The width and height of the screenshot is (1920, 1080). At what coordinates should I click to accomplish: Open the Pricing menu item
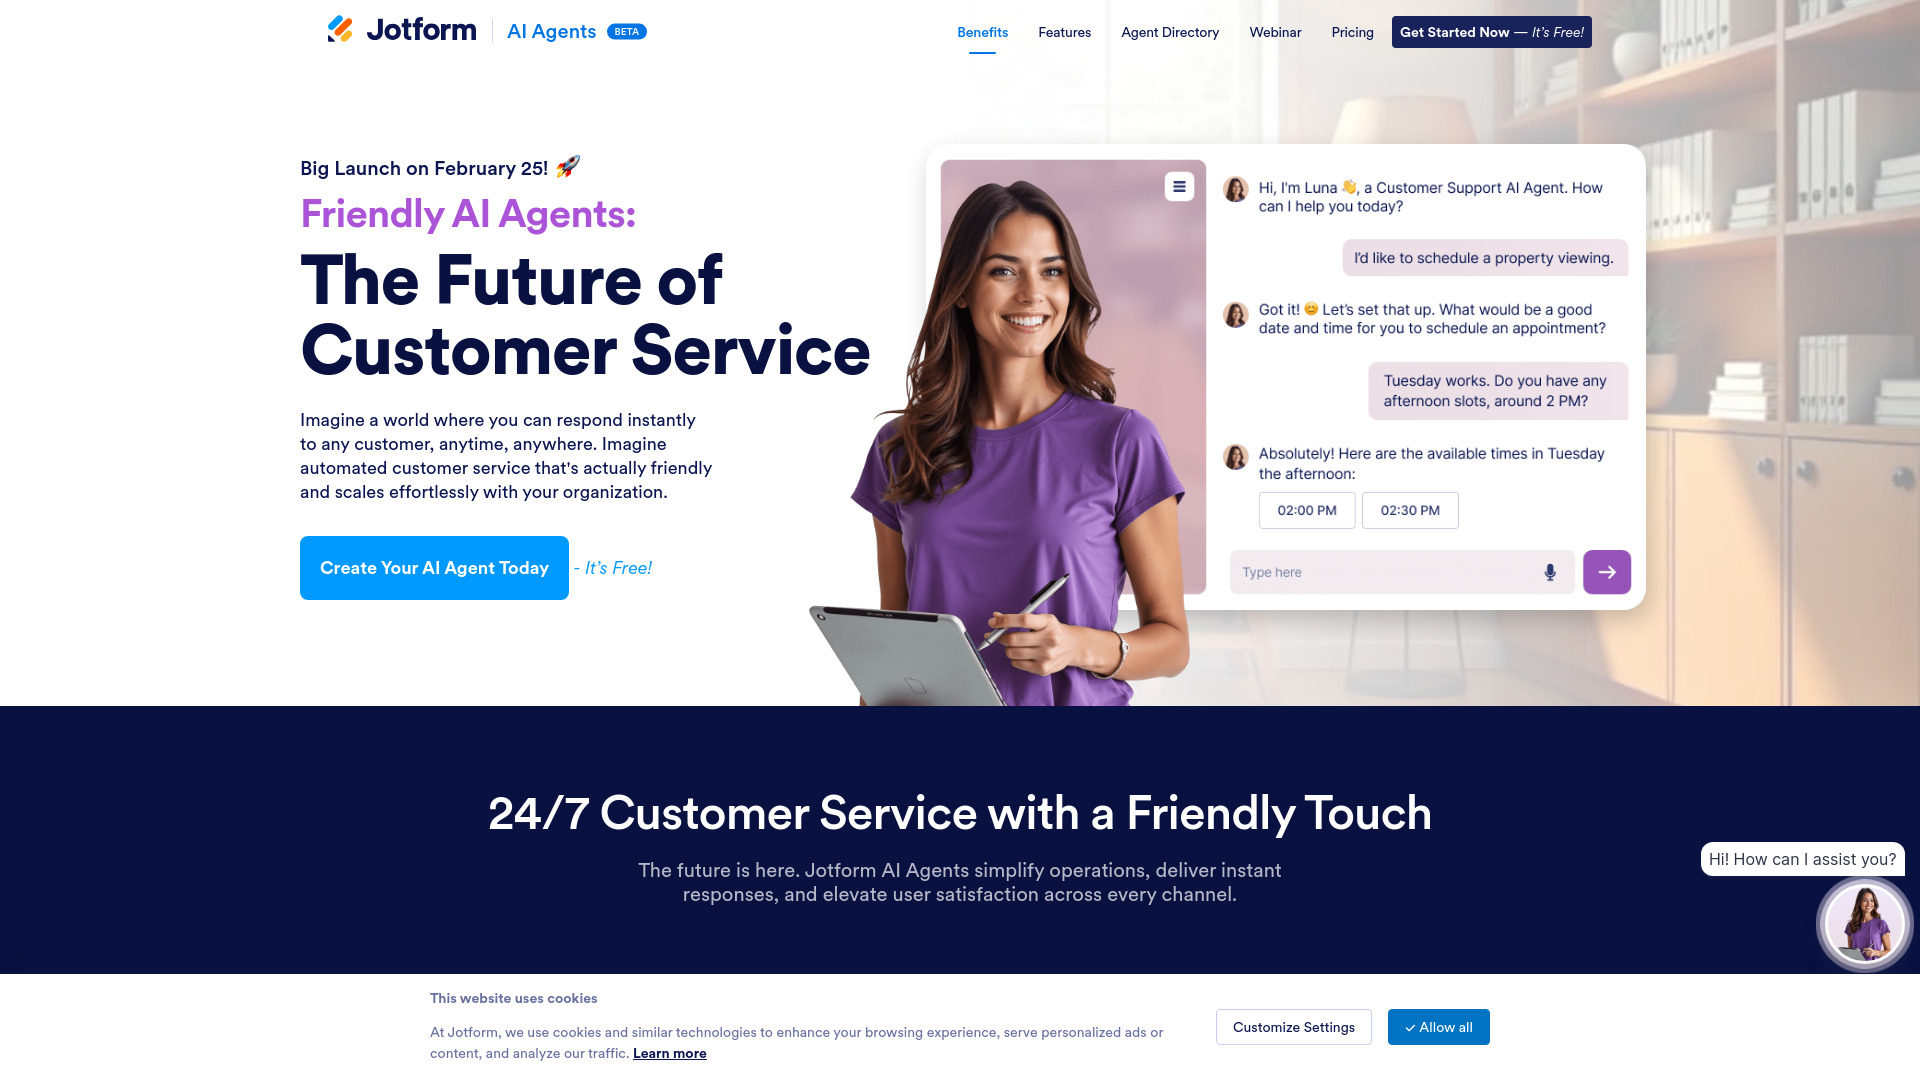[x=1352, y=30]
